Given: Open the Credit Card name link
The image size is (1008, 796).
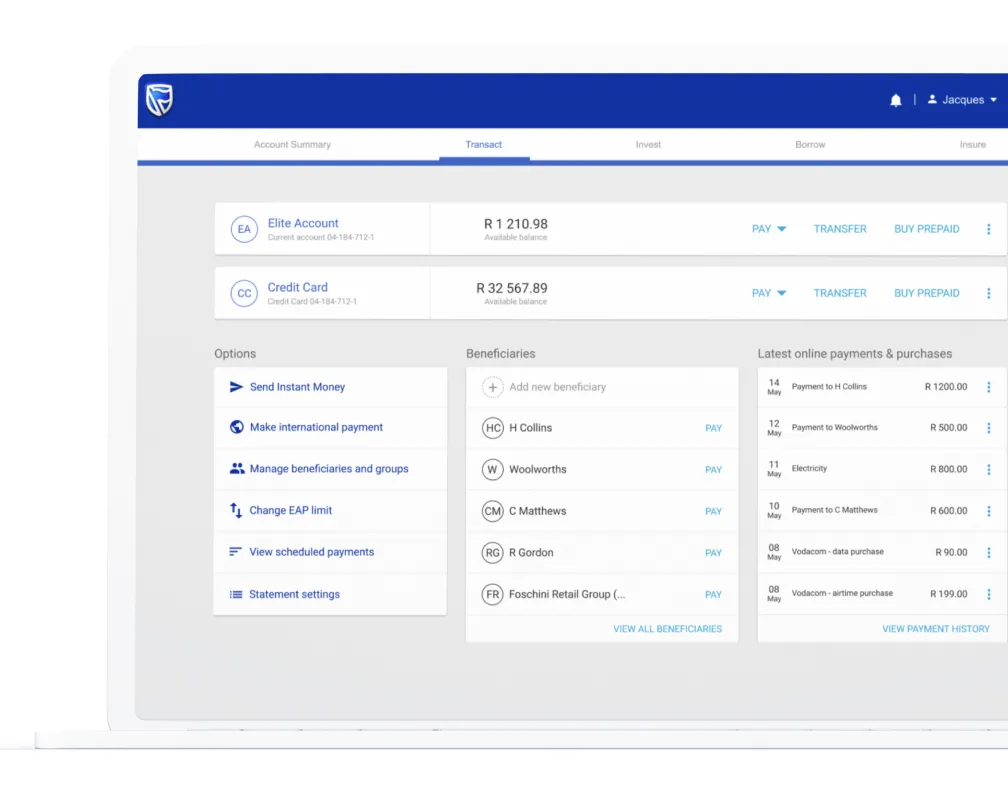Looking at the screenshot, I should coord(298,287).
